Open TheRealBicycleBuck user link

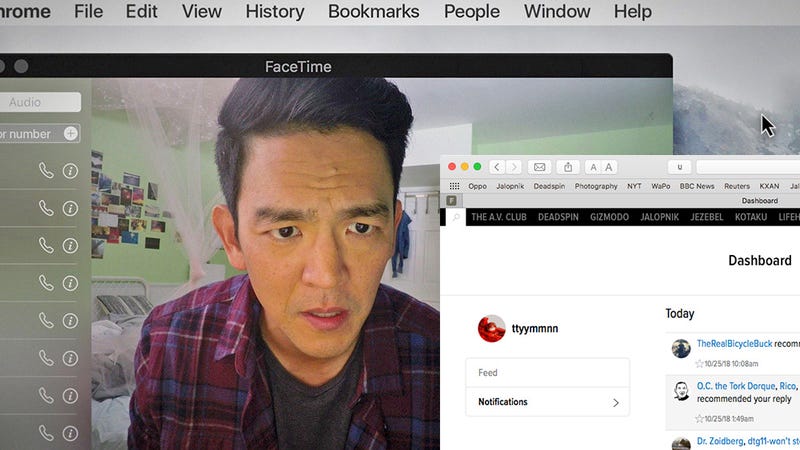(x=734, y=344)
